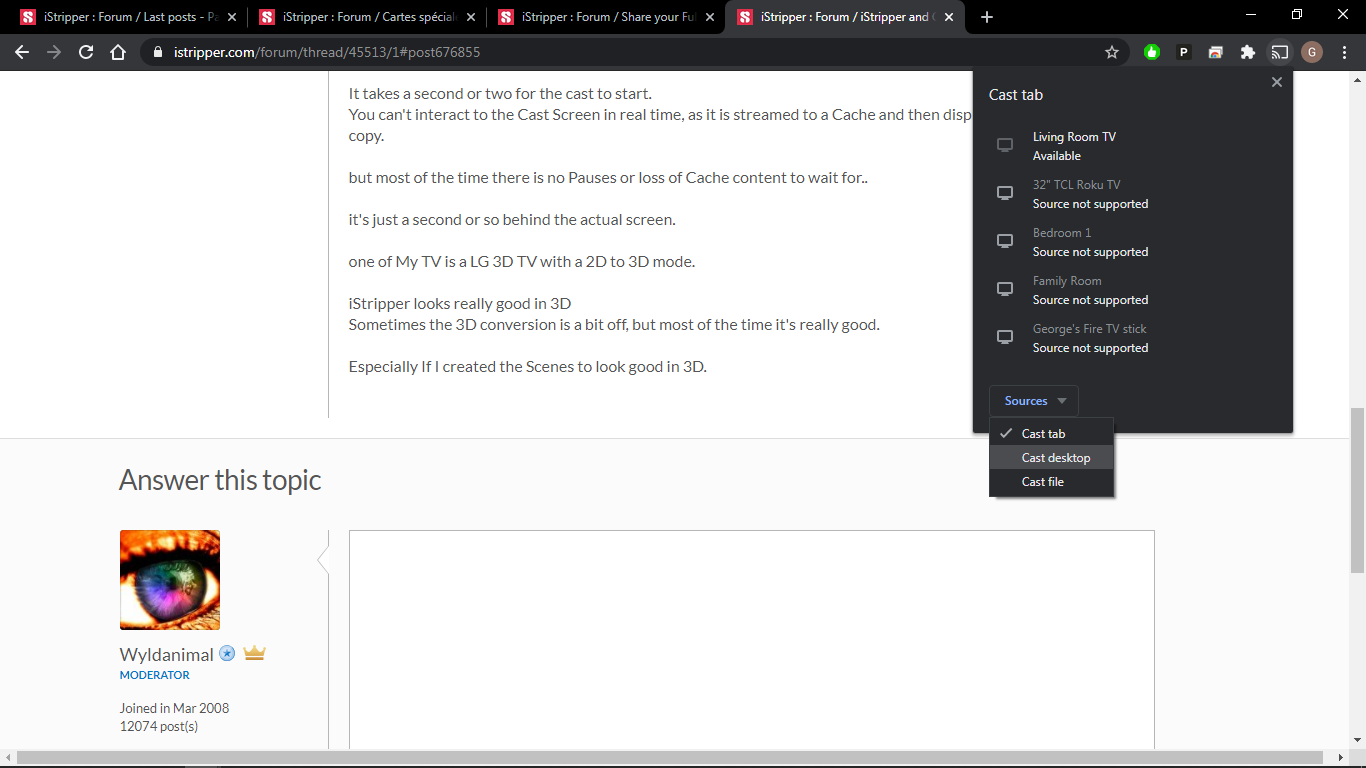Open the Extensions puzzle-piece menu

point(1248,52)
